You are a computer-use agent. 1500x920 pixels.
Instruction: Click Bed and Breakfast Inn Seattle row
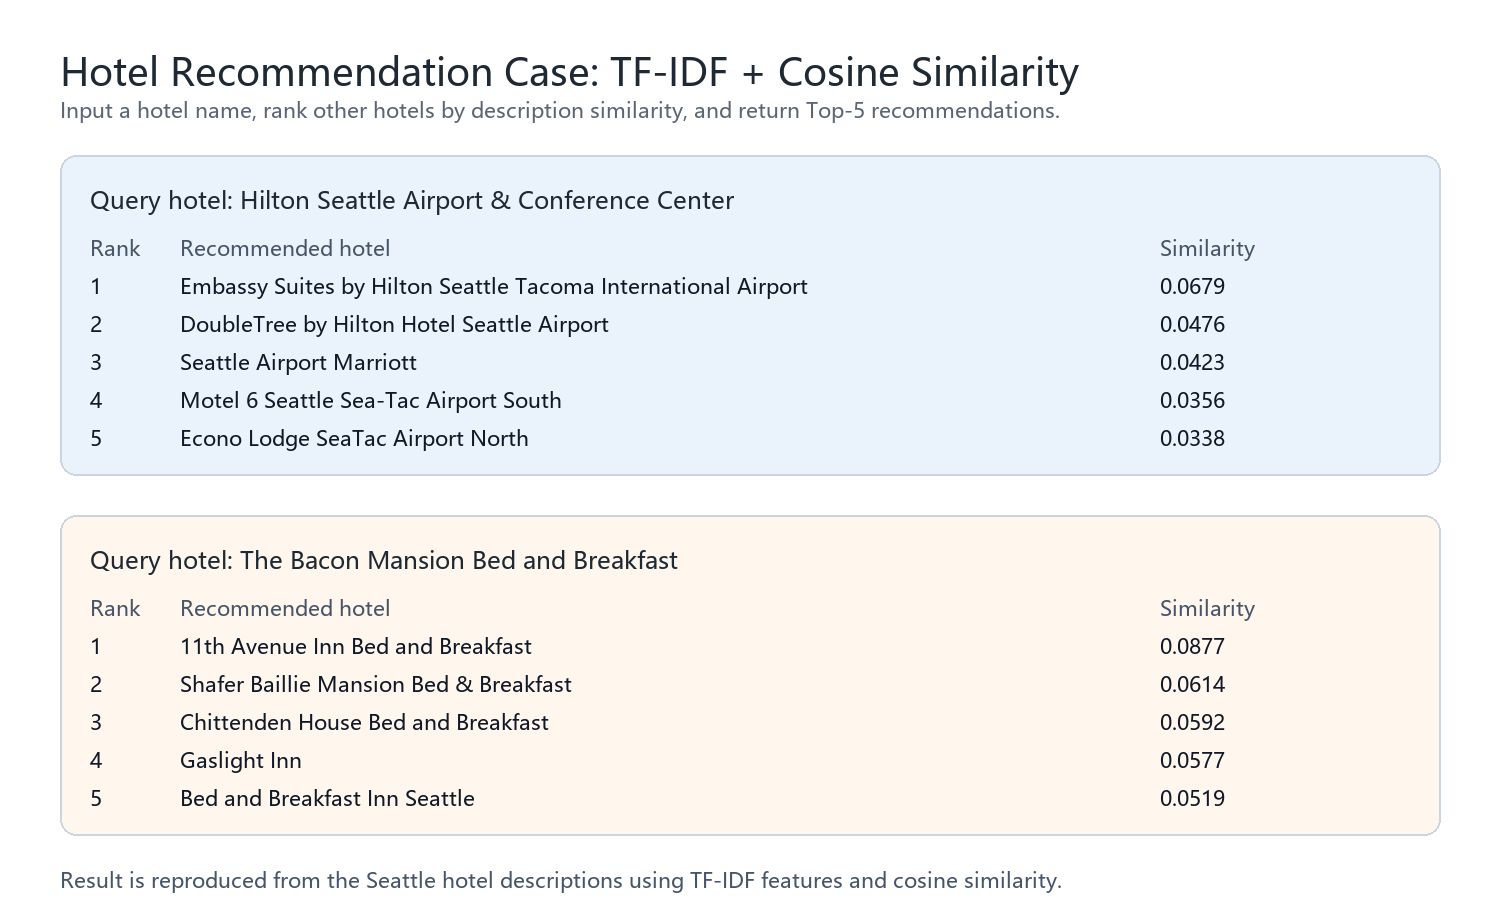tap(750, 799)
